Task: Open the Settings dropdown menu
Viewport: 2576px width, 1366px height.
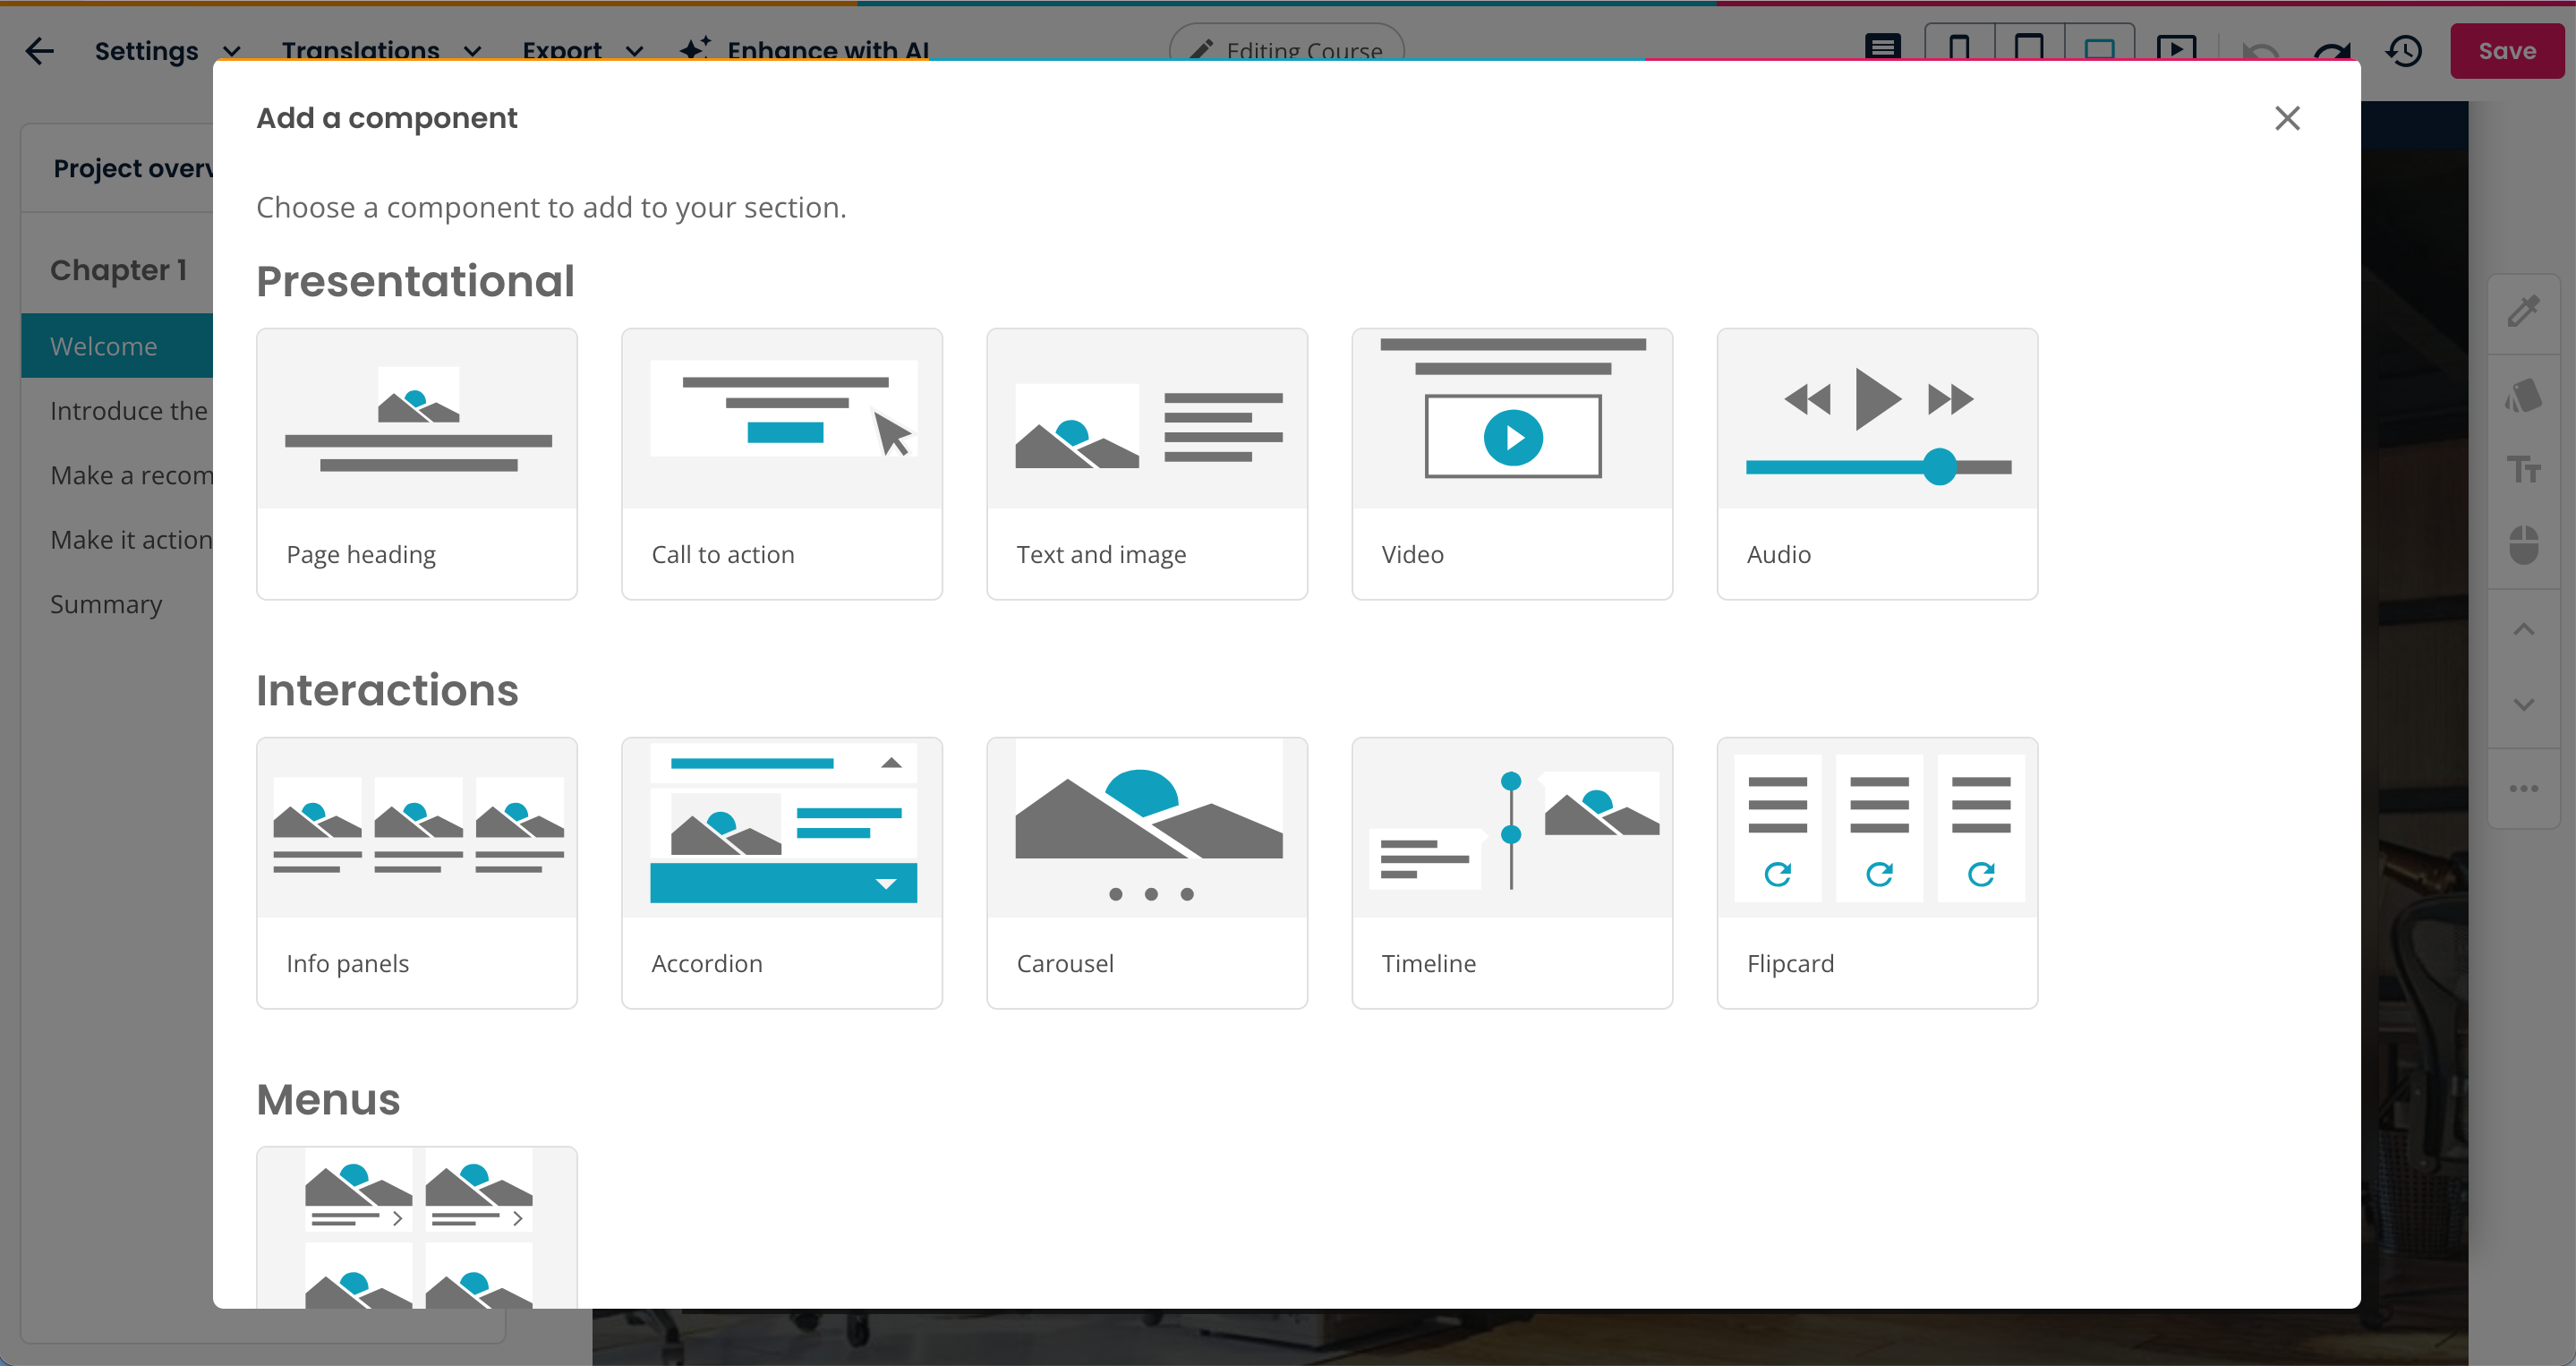Action: [x=167, y=50]
